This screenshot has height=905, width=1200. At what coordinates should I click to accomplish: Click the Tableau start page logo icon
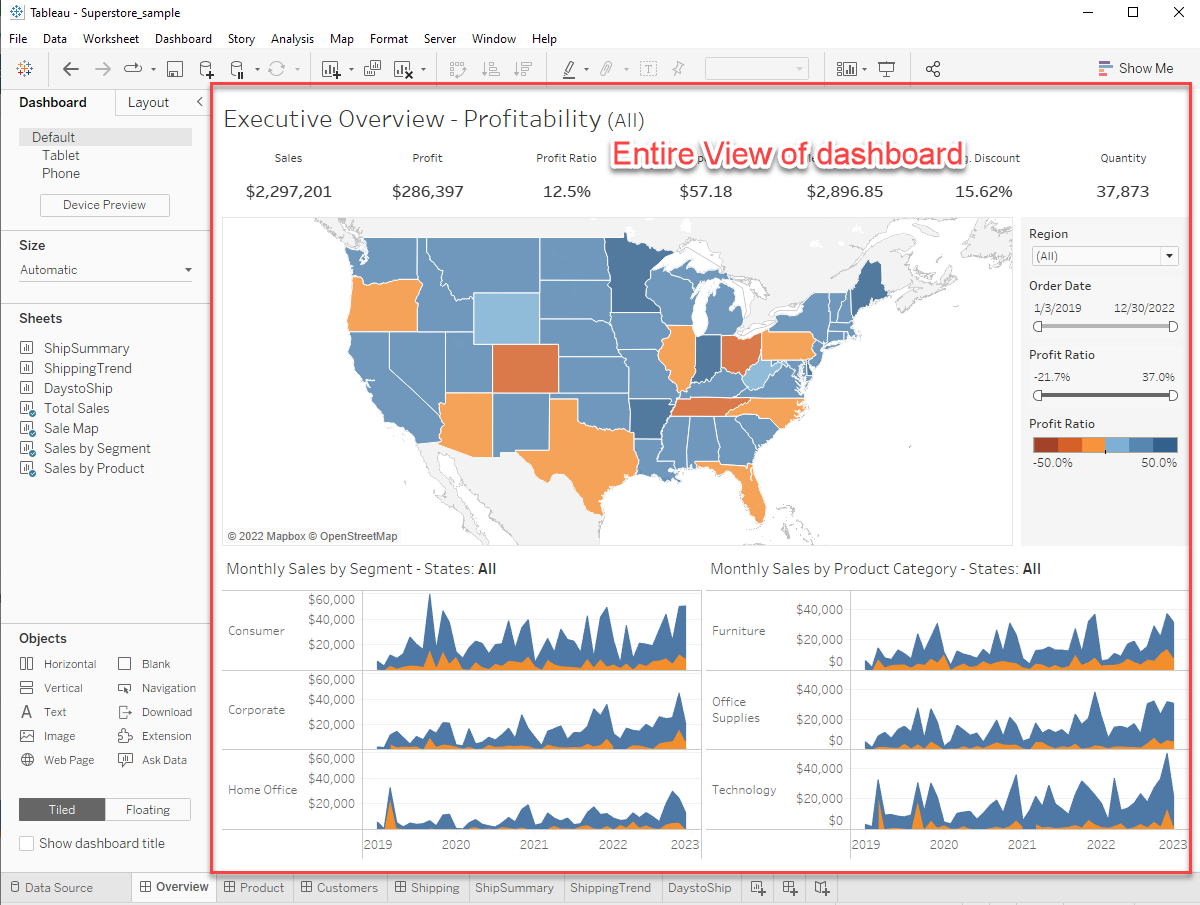(24, 69)
